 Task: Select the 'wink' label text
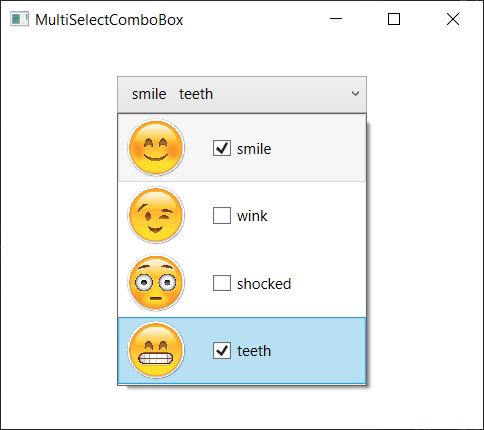(252, 216)
